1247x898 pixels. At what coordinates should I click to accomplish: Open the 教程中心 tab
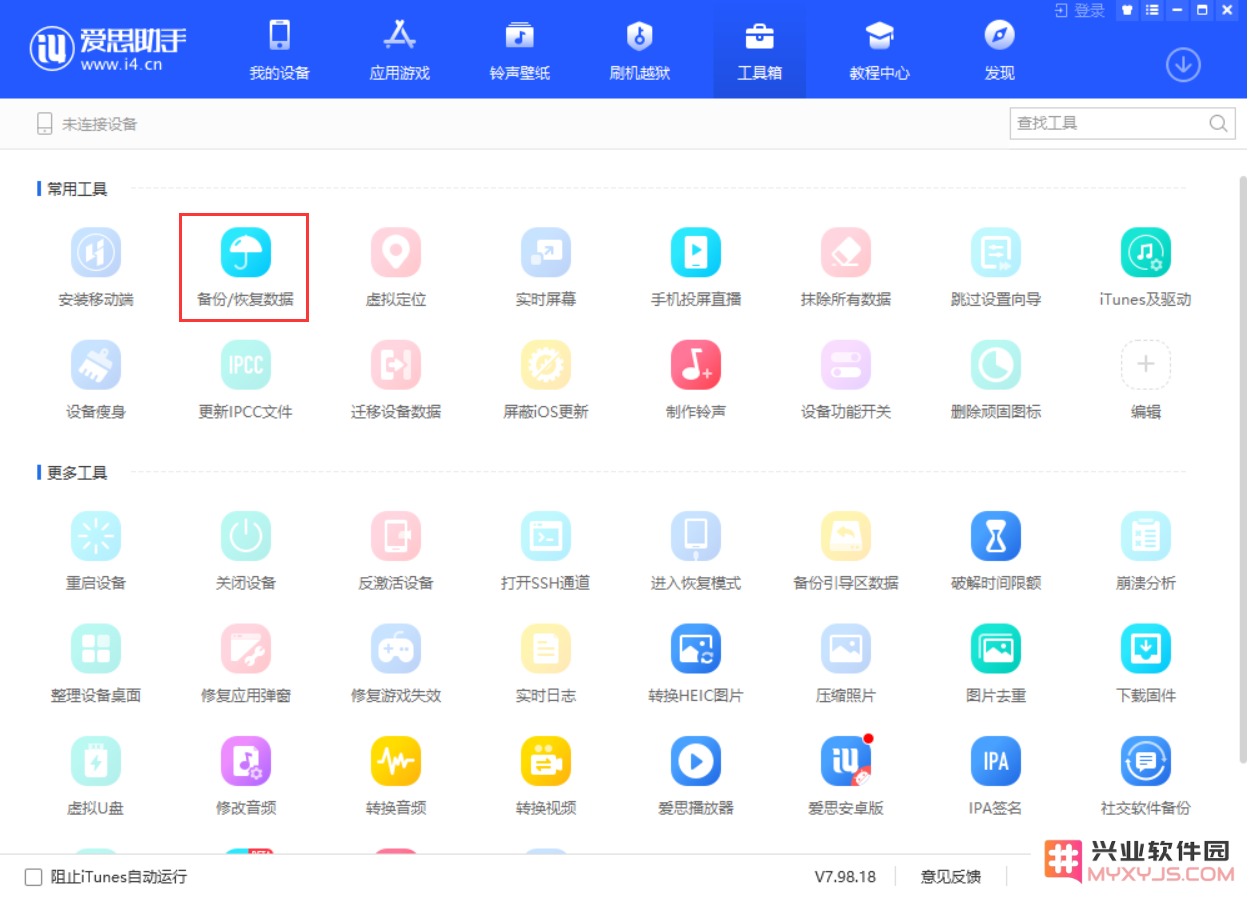880,50
